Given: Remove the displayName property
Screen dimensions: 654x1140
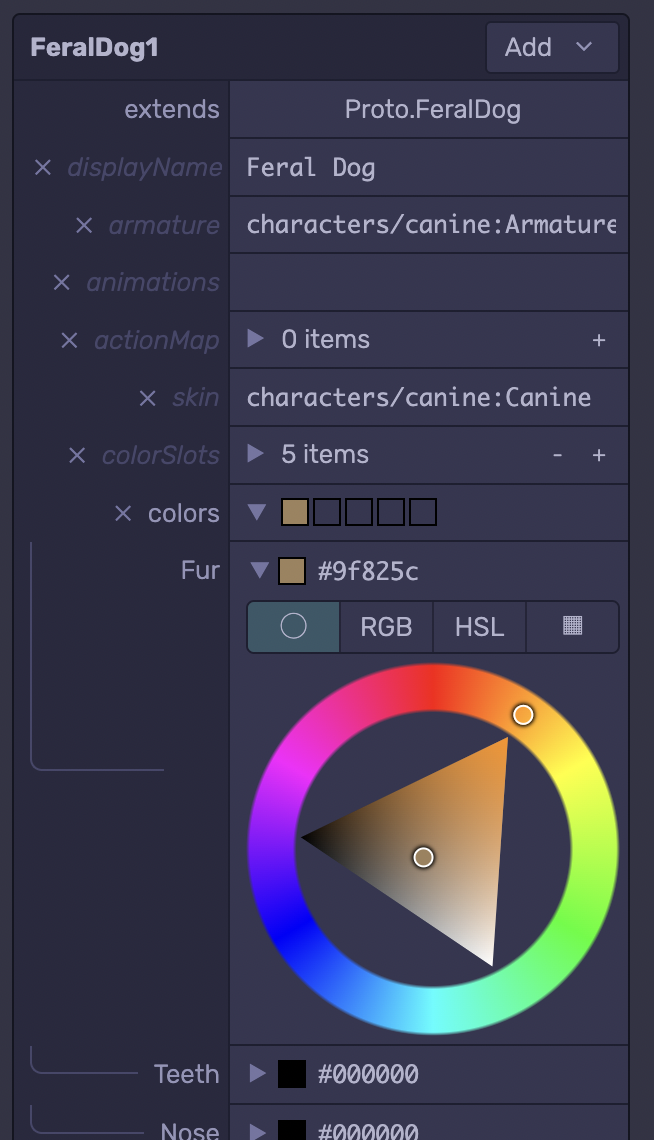Looking at the screenshot, I should coord(43,167).
